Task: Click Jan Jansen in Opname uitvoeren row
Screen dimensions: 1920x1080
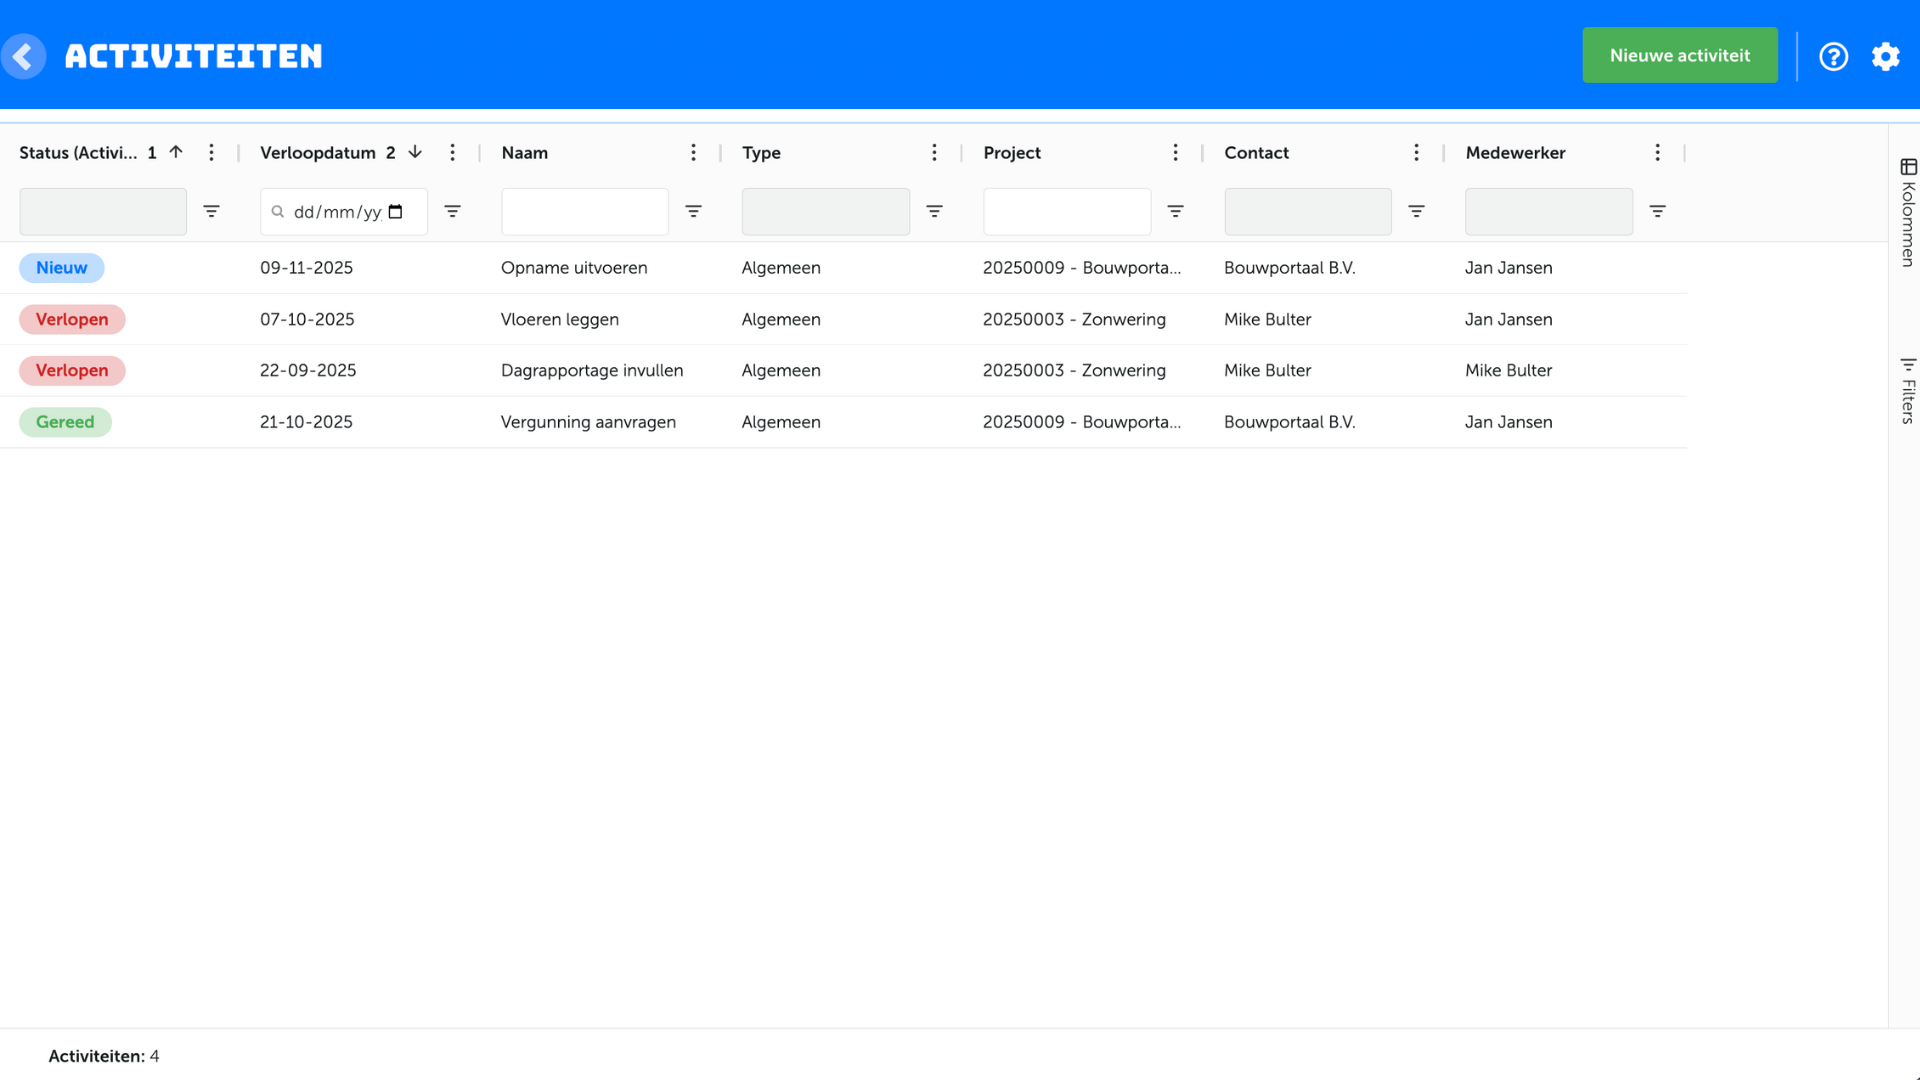Action: [1508, 267]
